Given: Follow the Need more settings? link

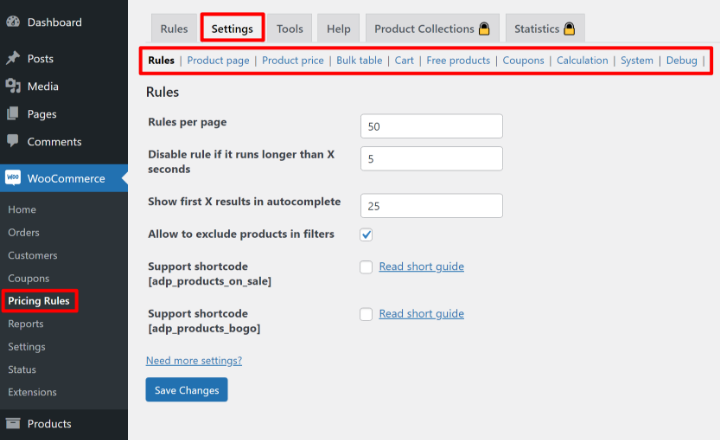Looking at the screenshot, I should tap(194, 360).
